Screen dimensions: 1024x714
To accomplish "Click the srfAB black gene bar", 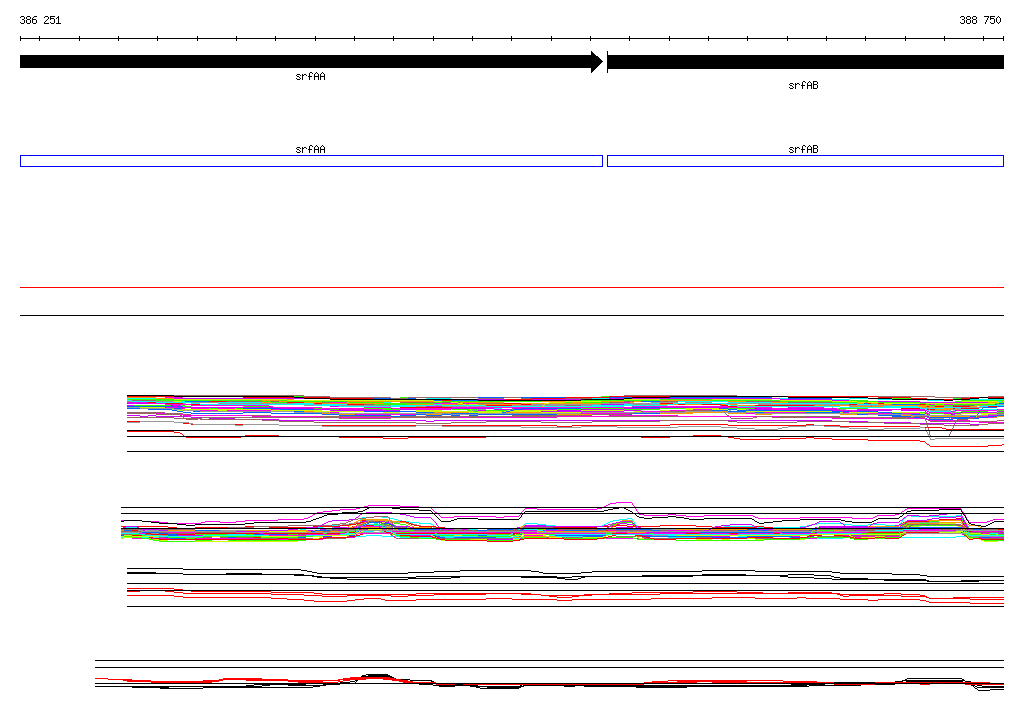I will click(805, 62).
